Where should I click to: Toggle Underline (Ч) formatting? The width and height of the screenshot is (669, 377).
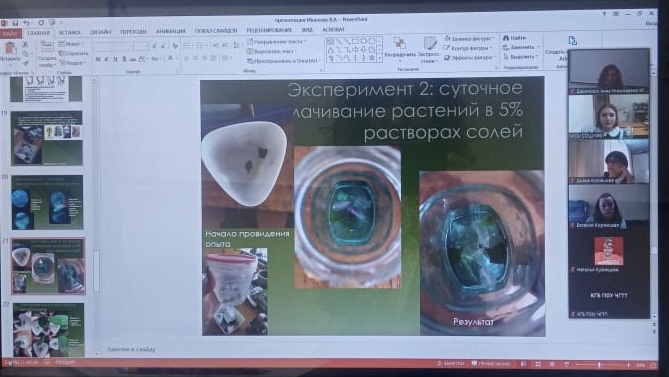115,59
